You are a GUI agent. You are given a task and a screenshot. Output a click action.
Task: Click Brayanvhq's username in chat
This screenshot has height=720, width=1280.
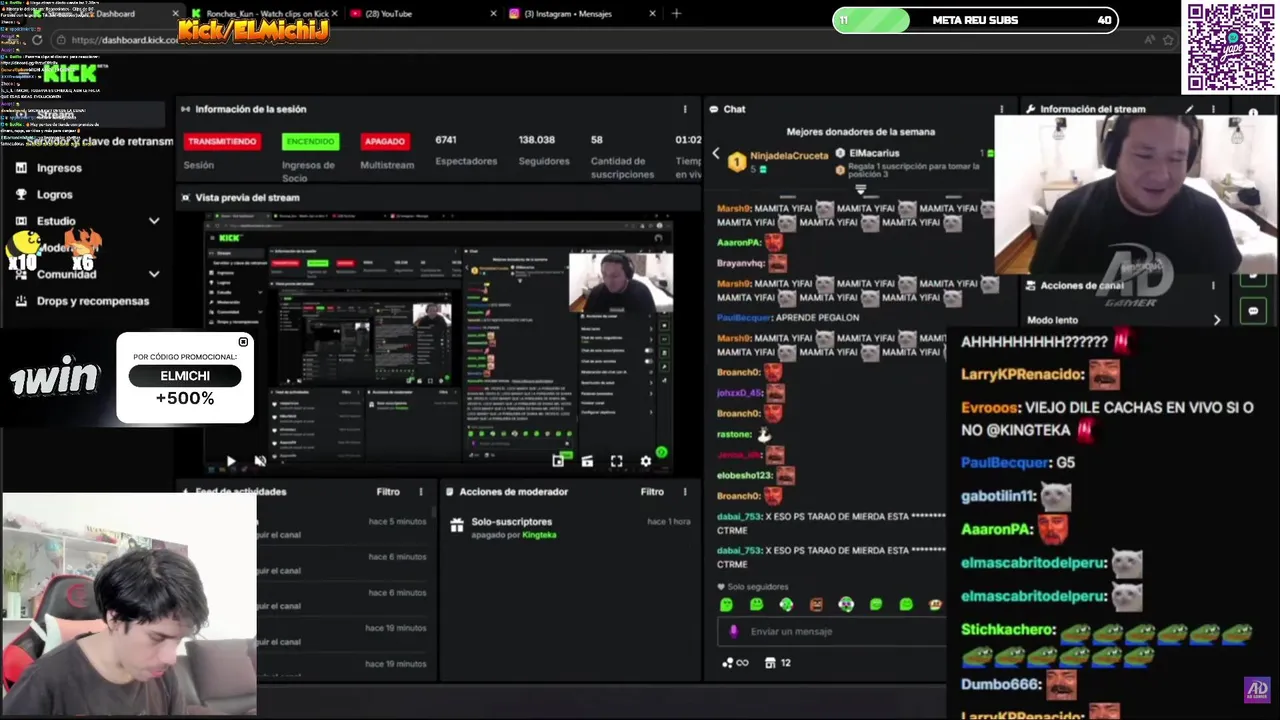[741, 263]
